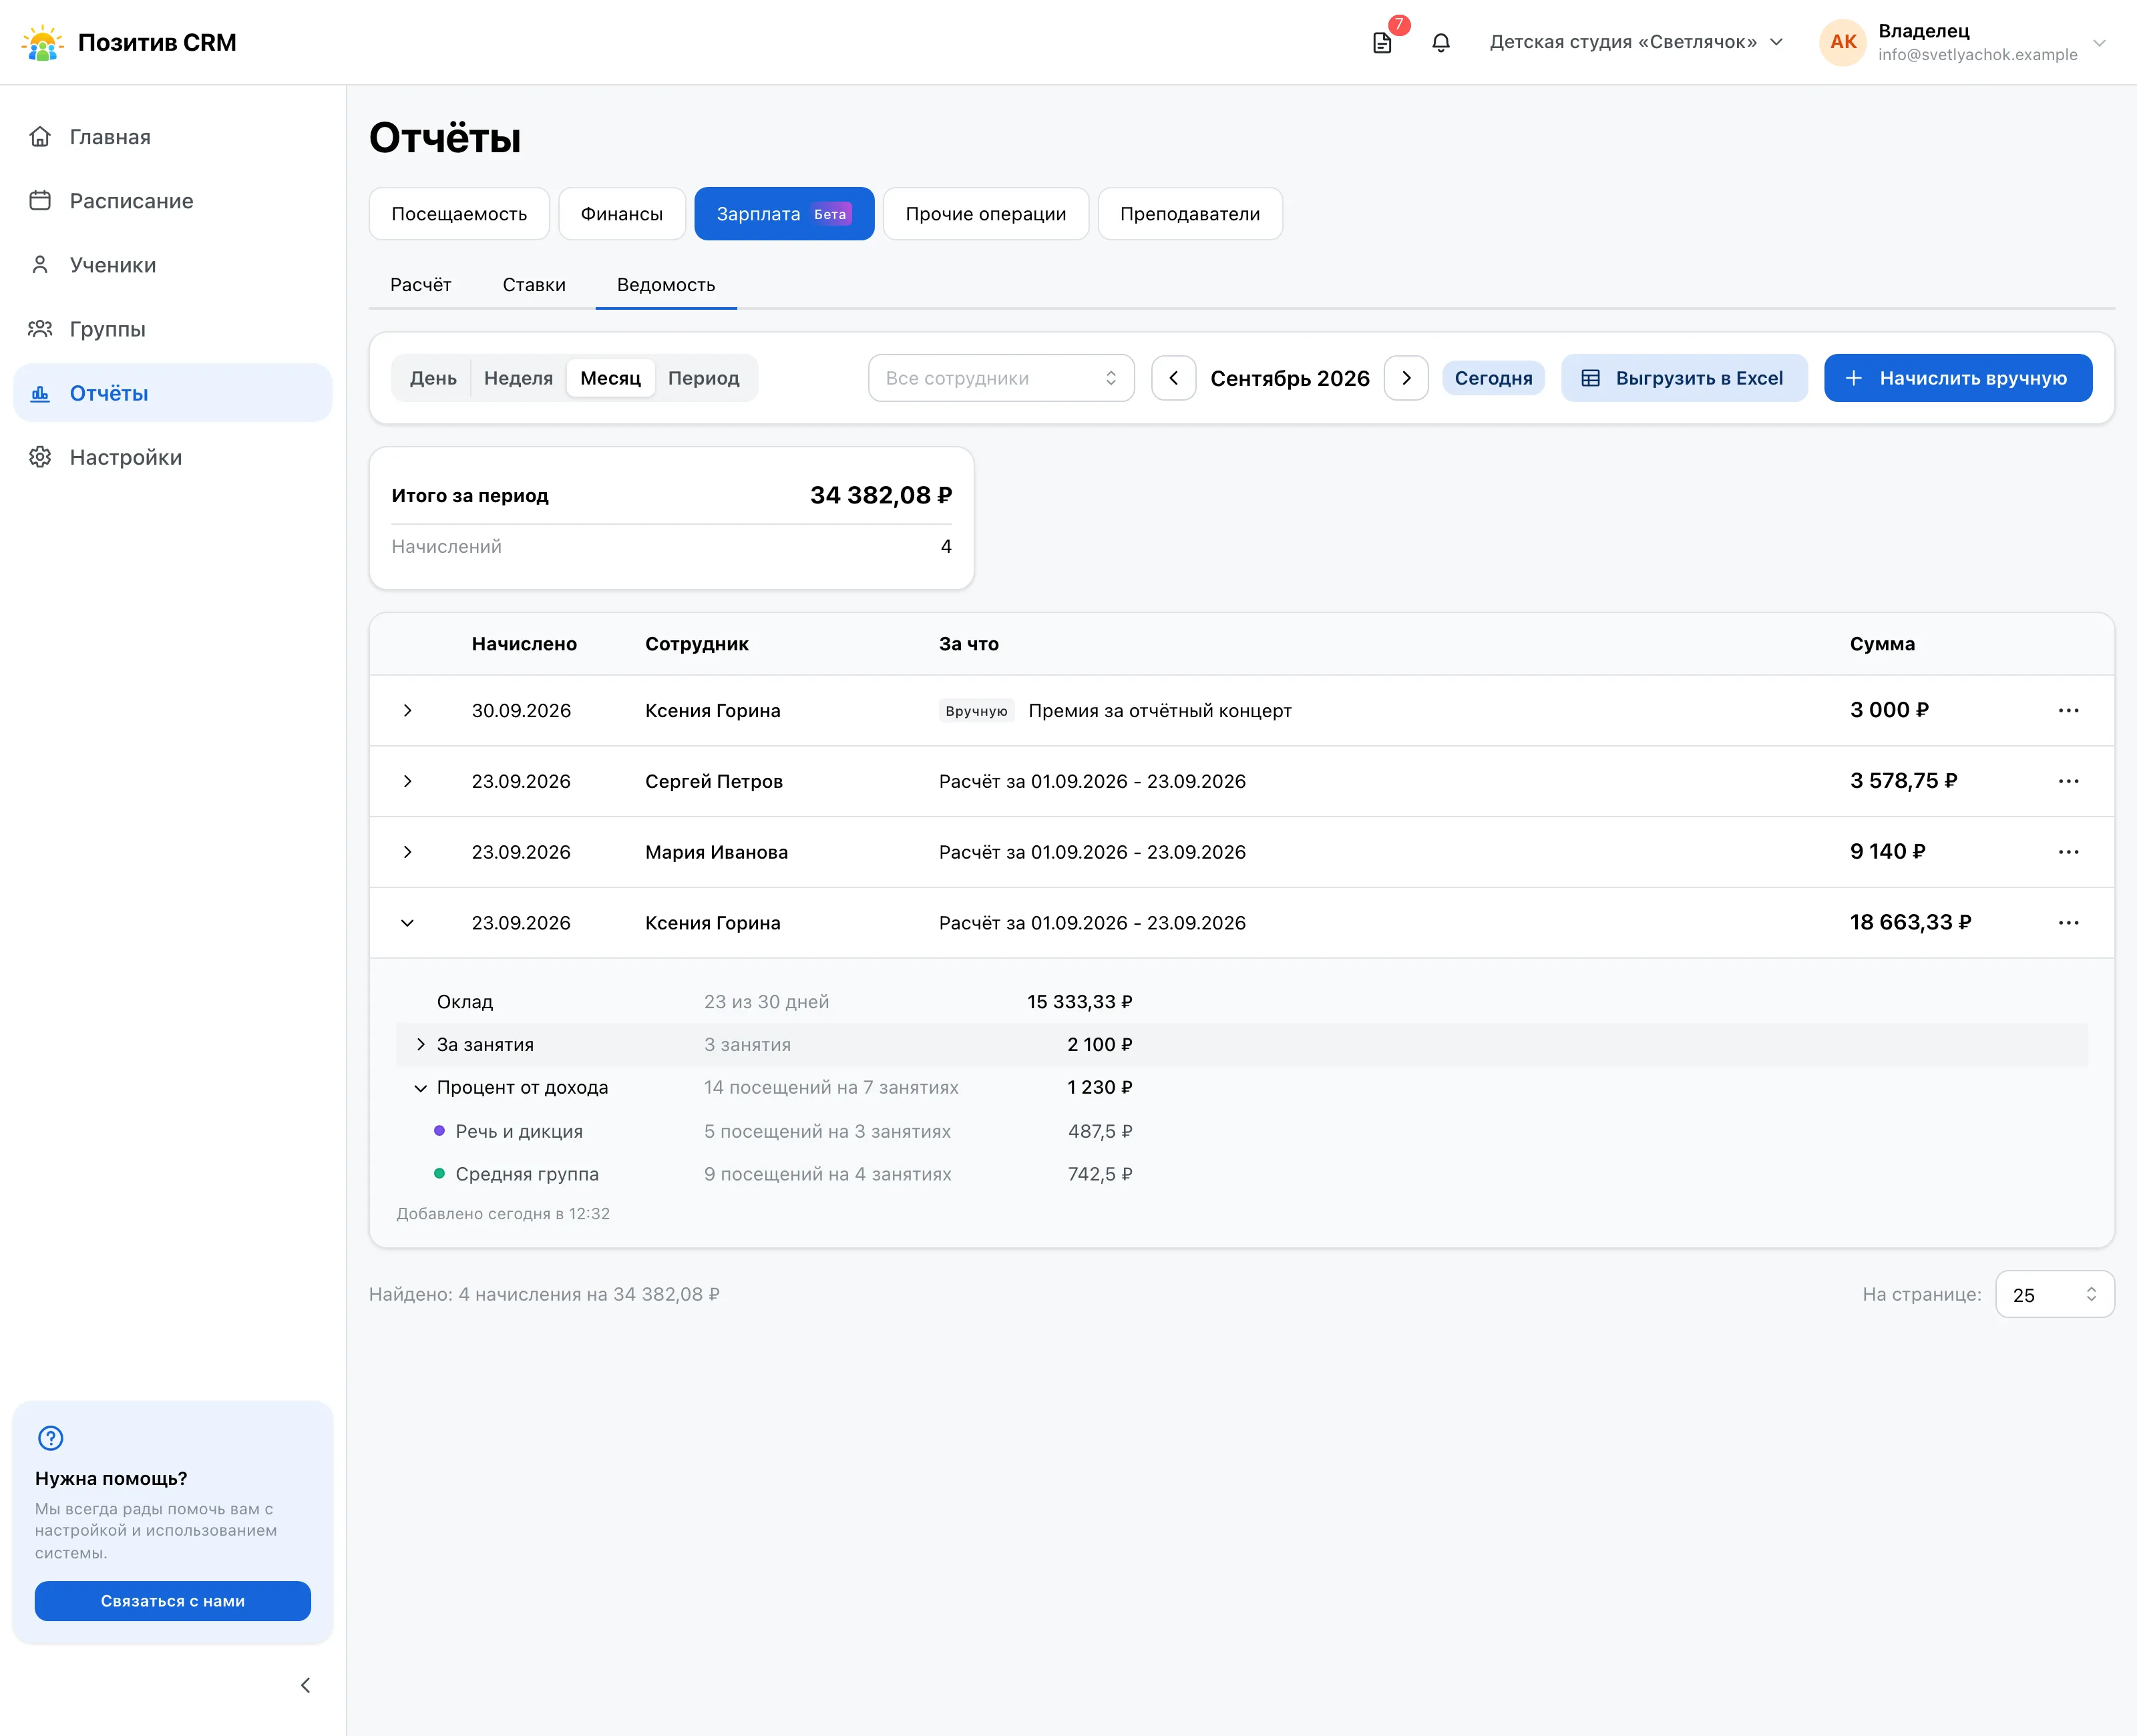Screen dimensions: 2137x1736
Task: Click the Ученики person icon
Action: tap(40, 265)
